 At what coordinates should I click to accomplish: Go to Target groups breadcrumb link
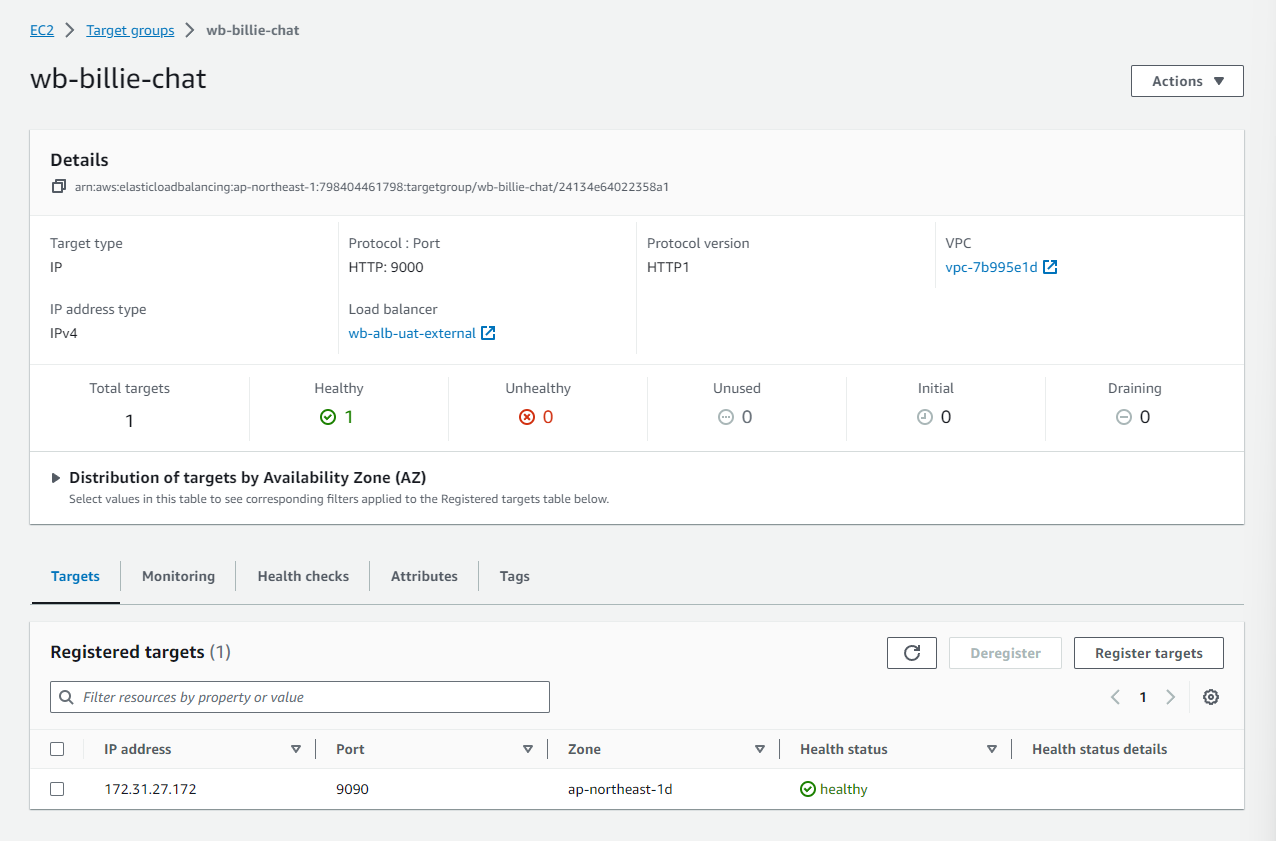click(x=130, y=30)
